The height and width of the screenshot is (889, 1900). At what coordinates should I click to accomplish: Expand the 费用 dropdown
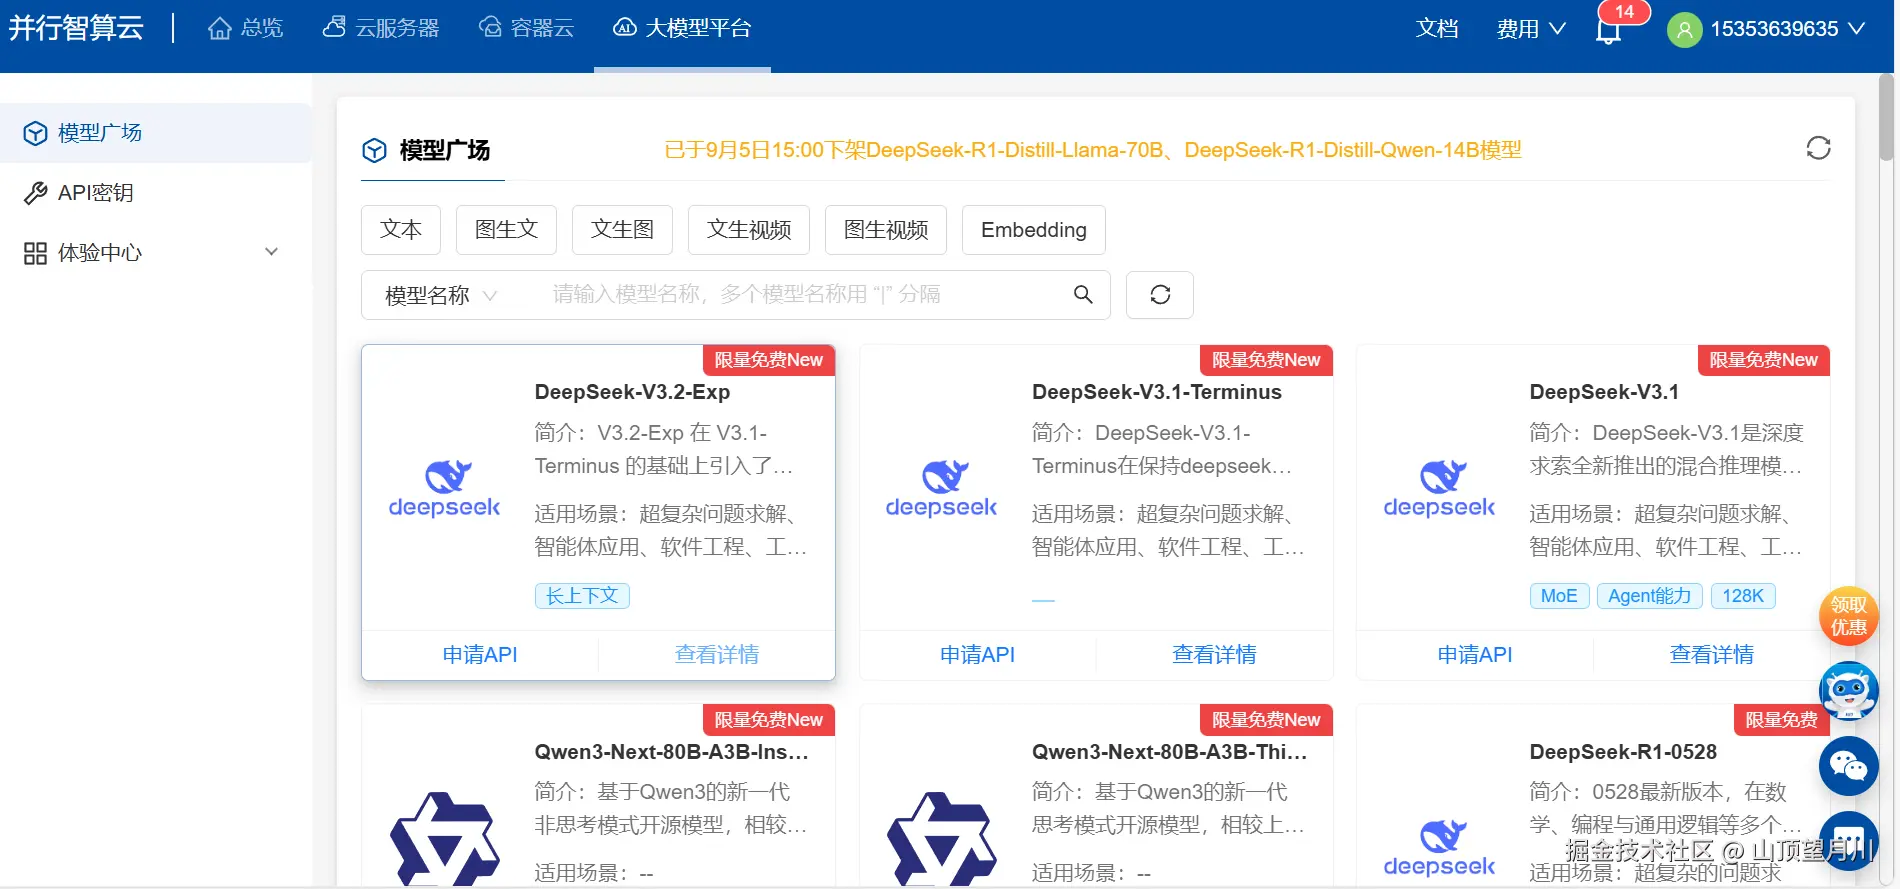pyautogui.click(x=1530, y=29)
